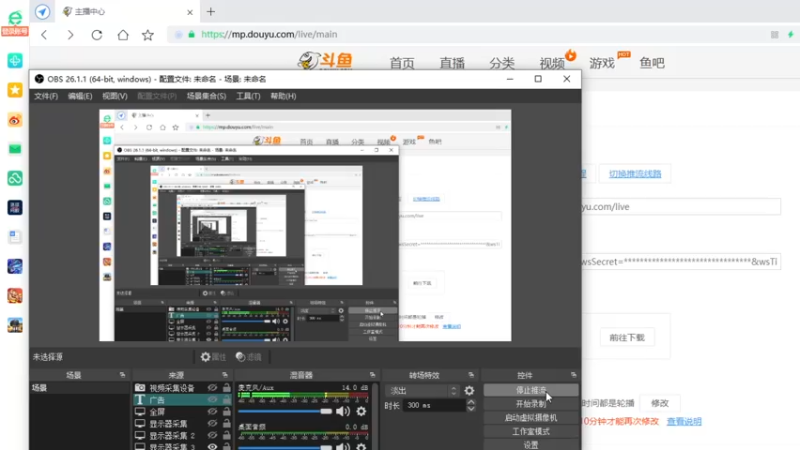Open transition settings gear next to 淡出

click(x=469, y=391)
